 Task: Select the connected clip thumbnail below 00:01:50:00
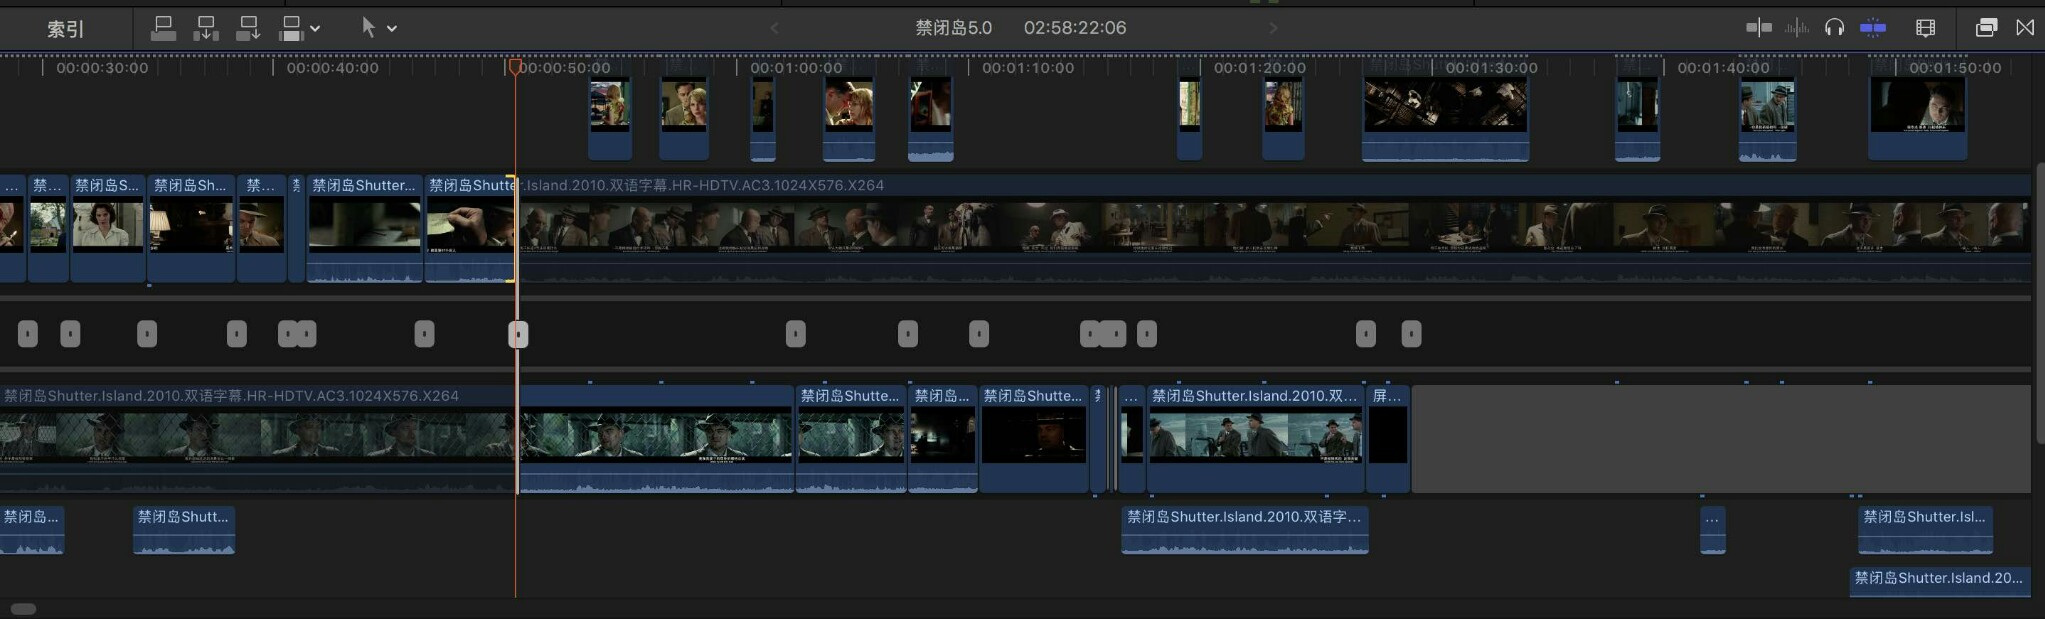pyautogui.click(x=1917, y=118)
